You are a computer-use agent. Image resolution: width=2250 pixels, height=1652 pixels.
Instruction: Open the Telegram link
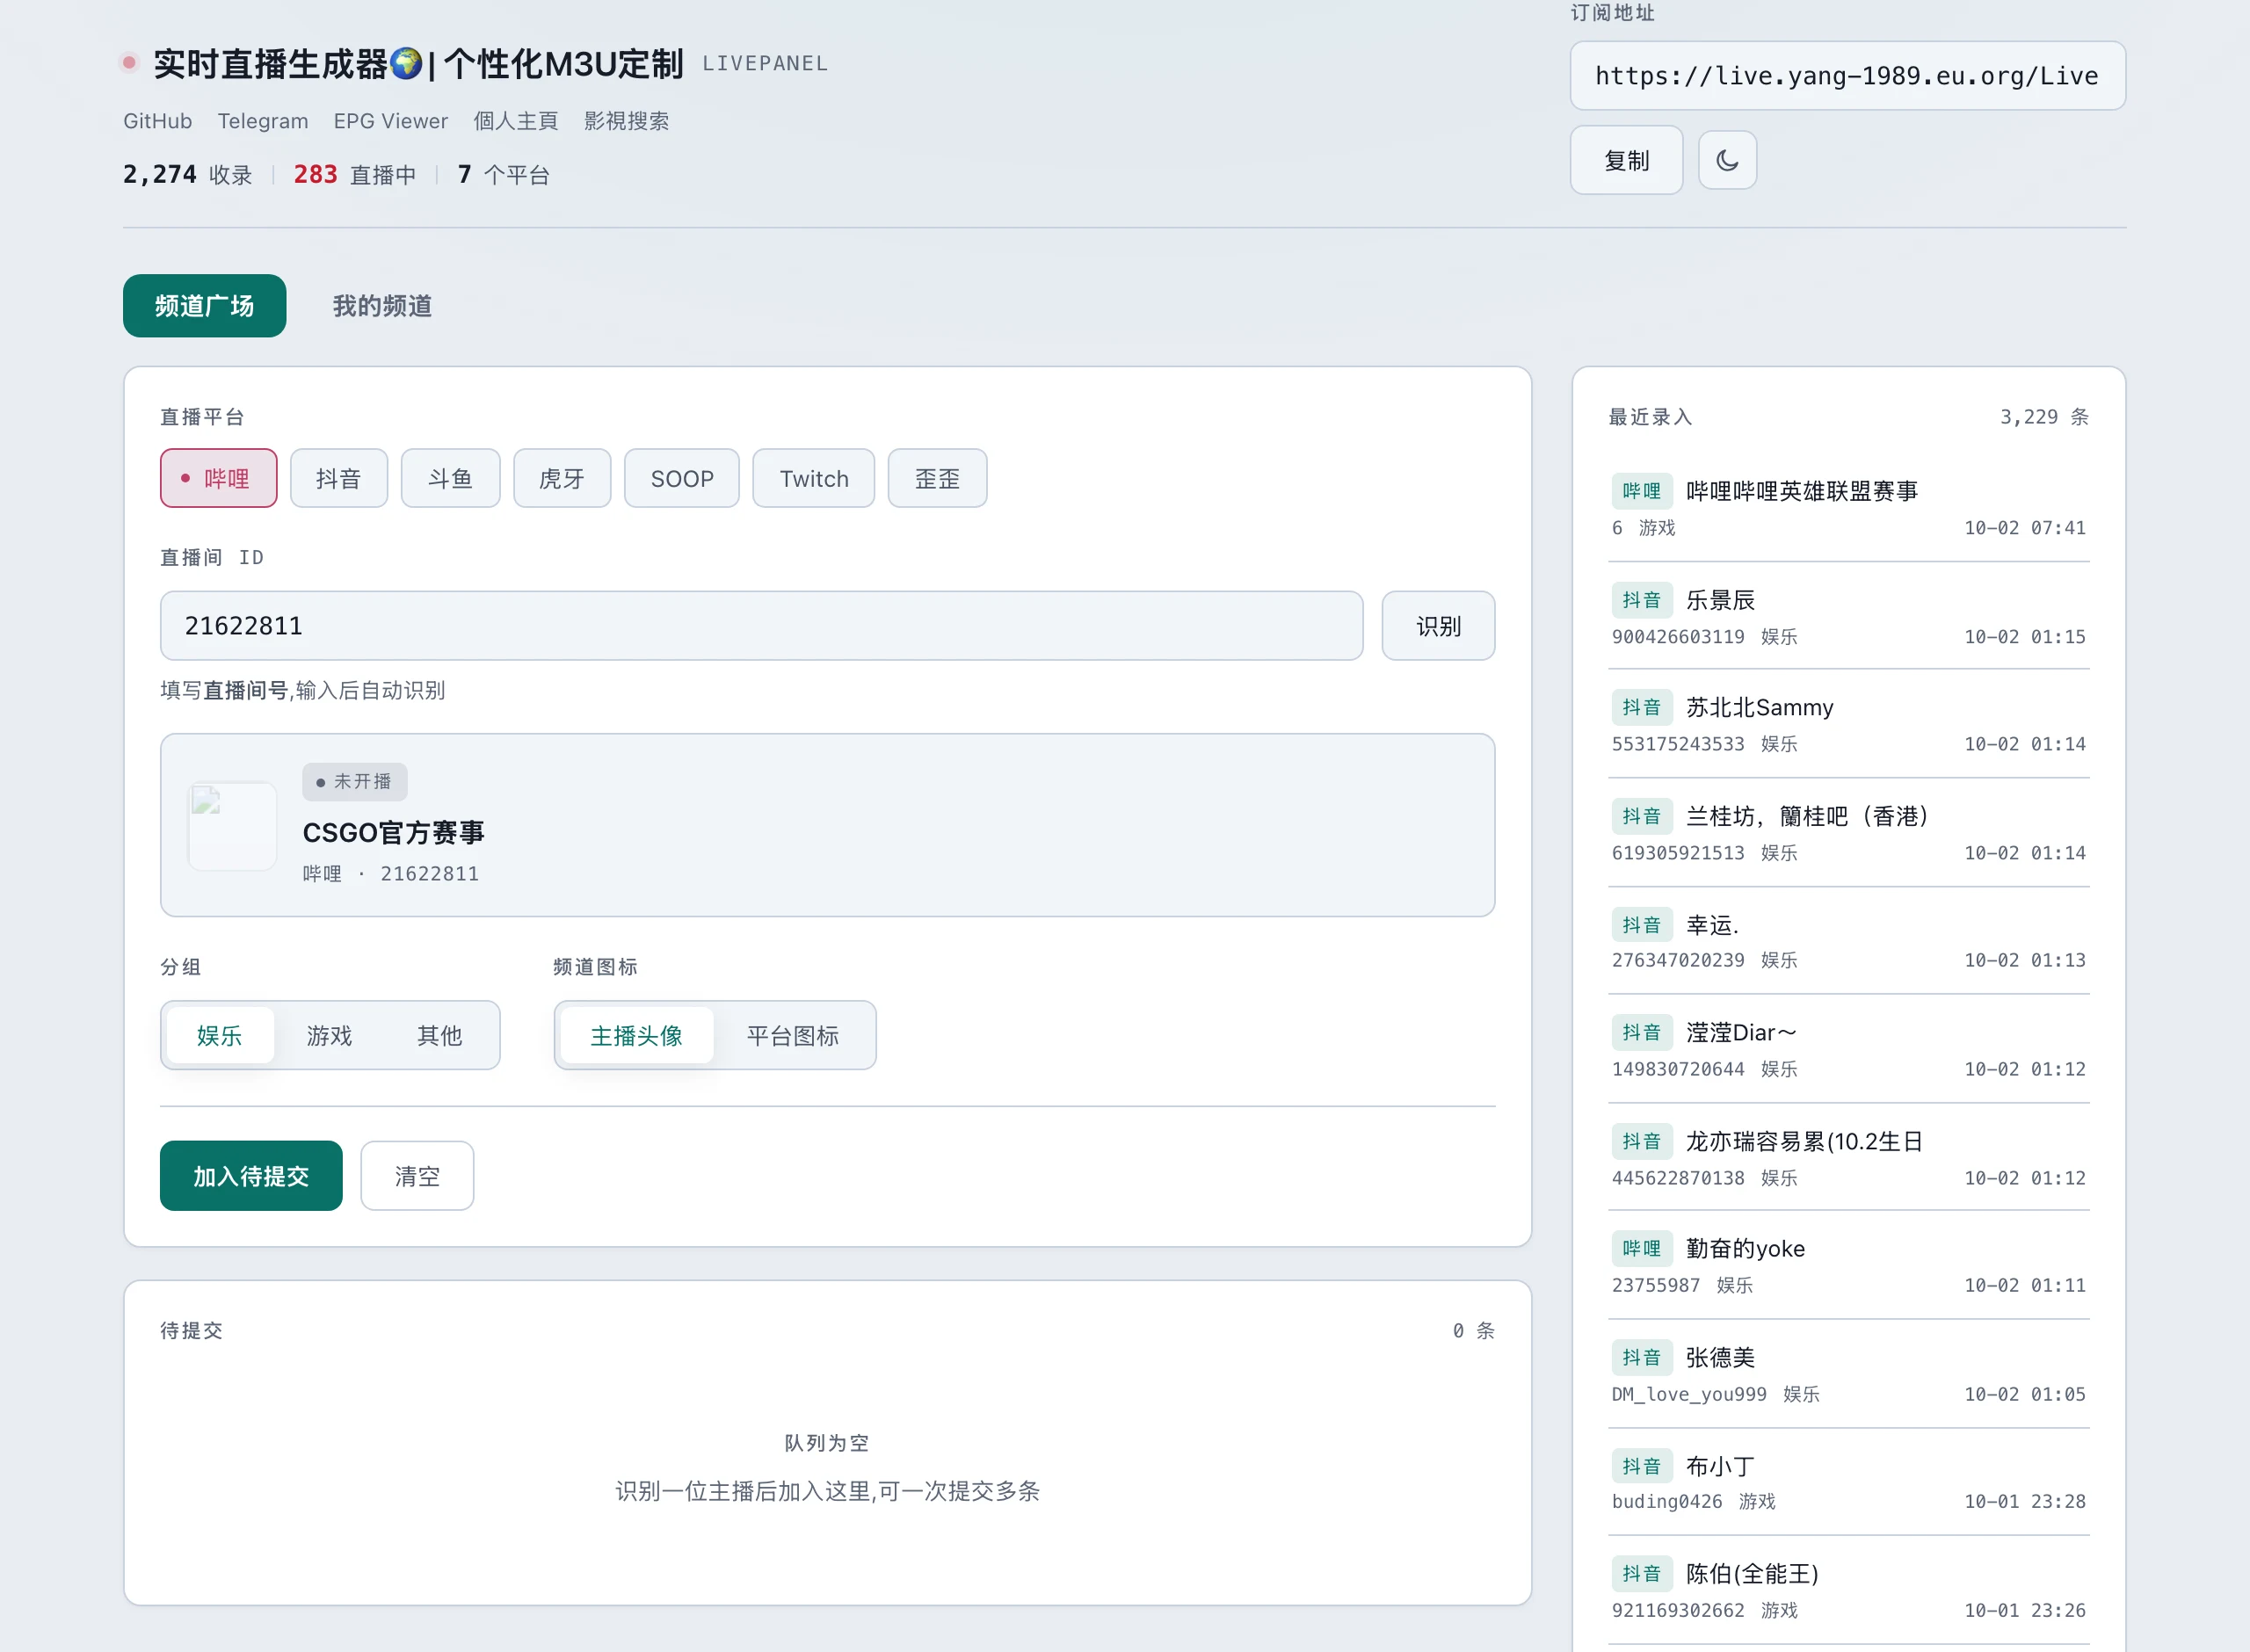263,121
